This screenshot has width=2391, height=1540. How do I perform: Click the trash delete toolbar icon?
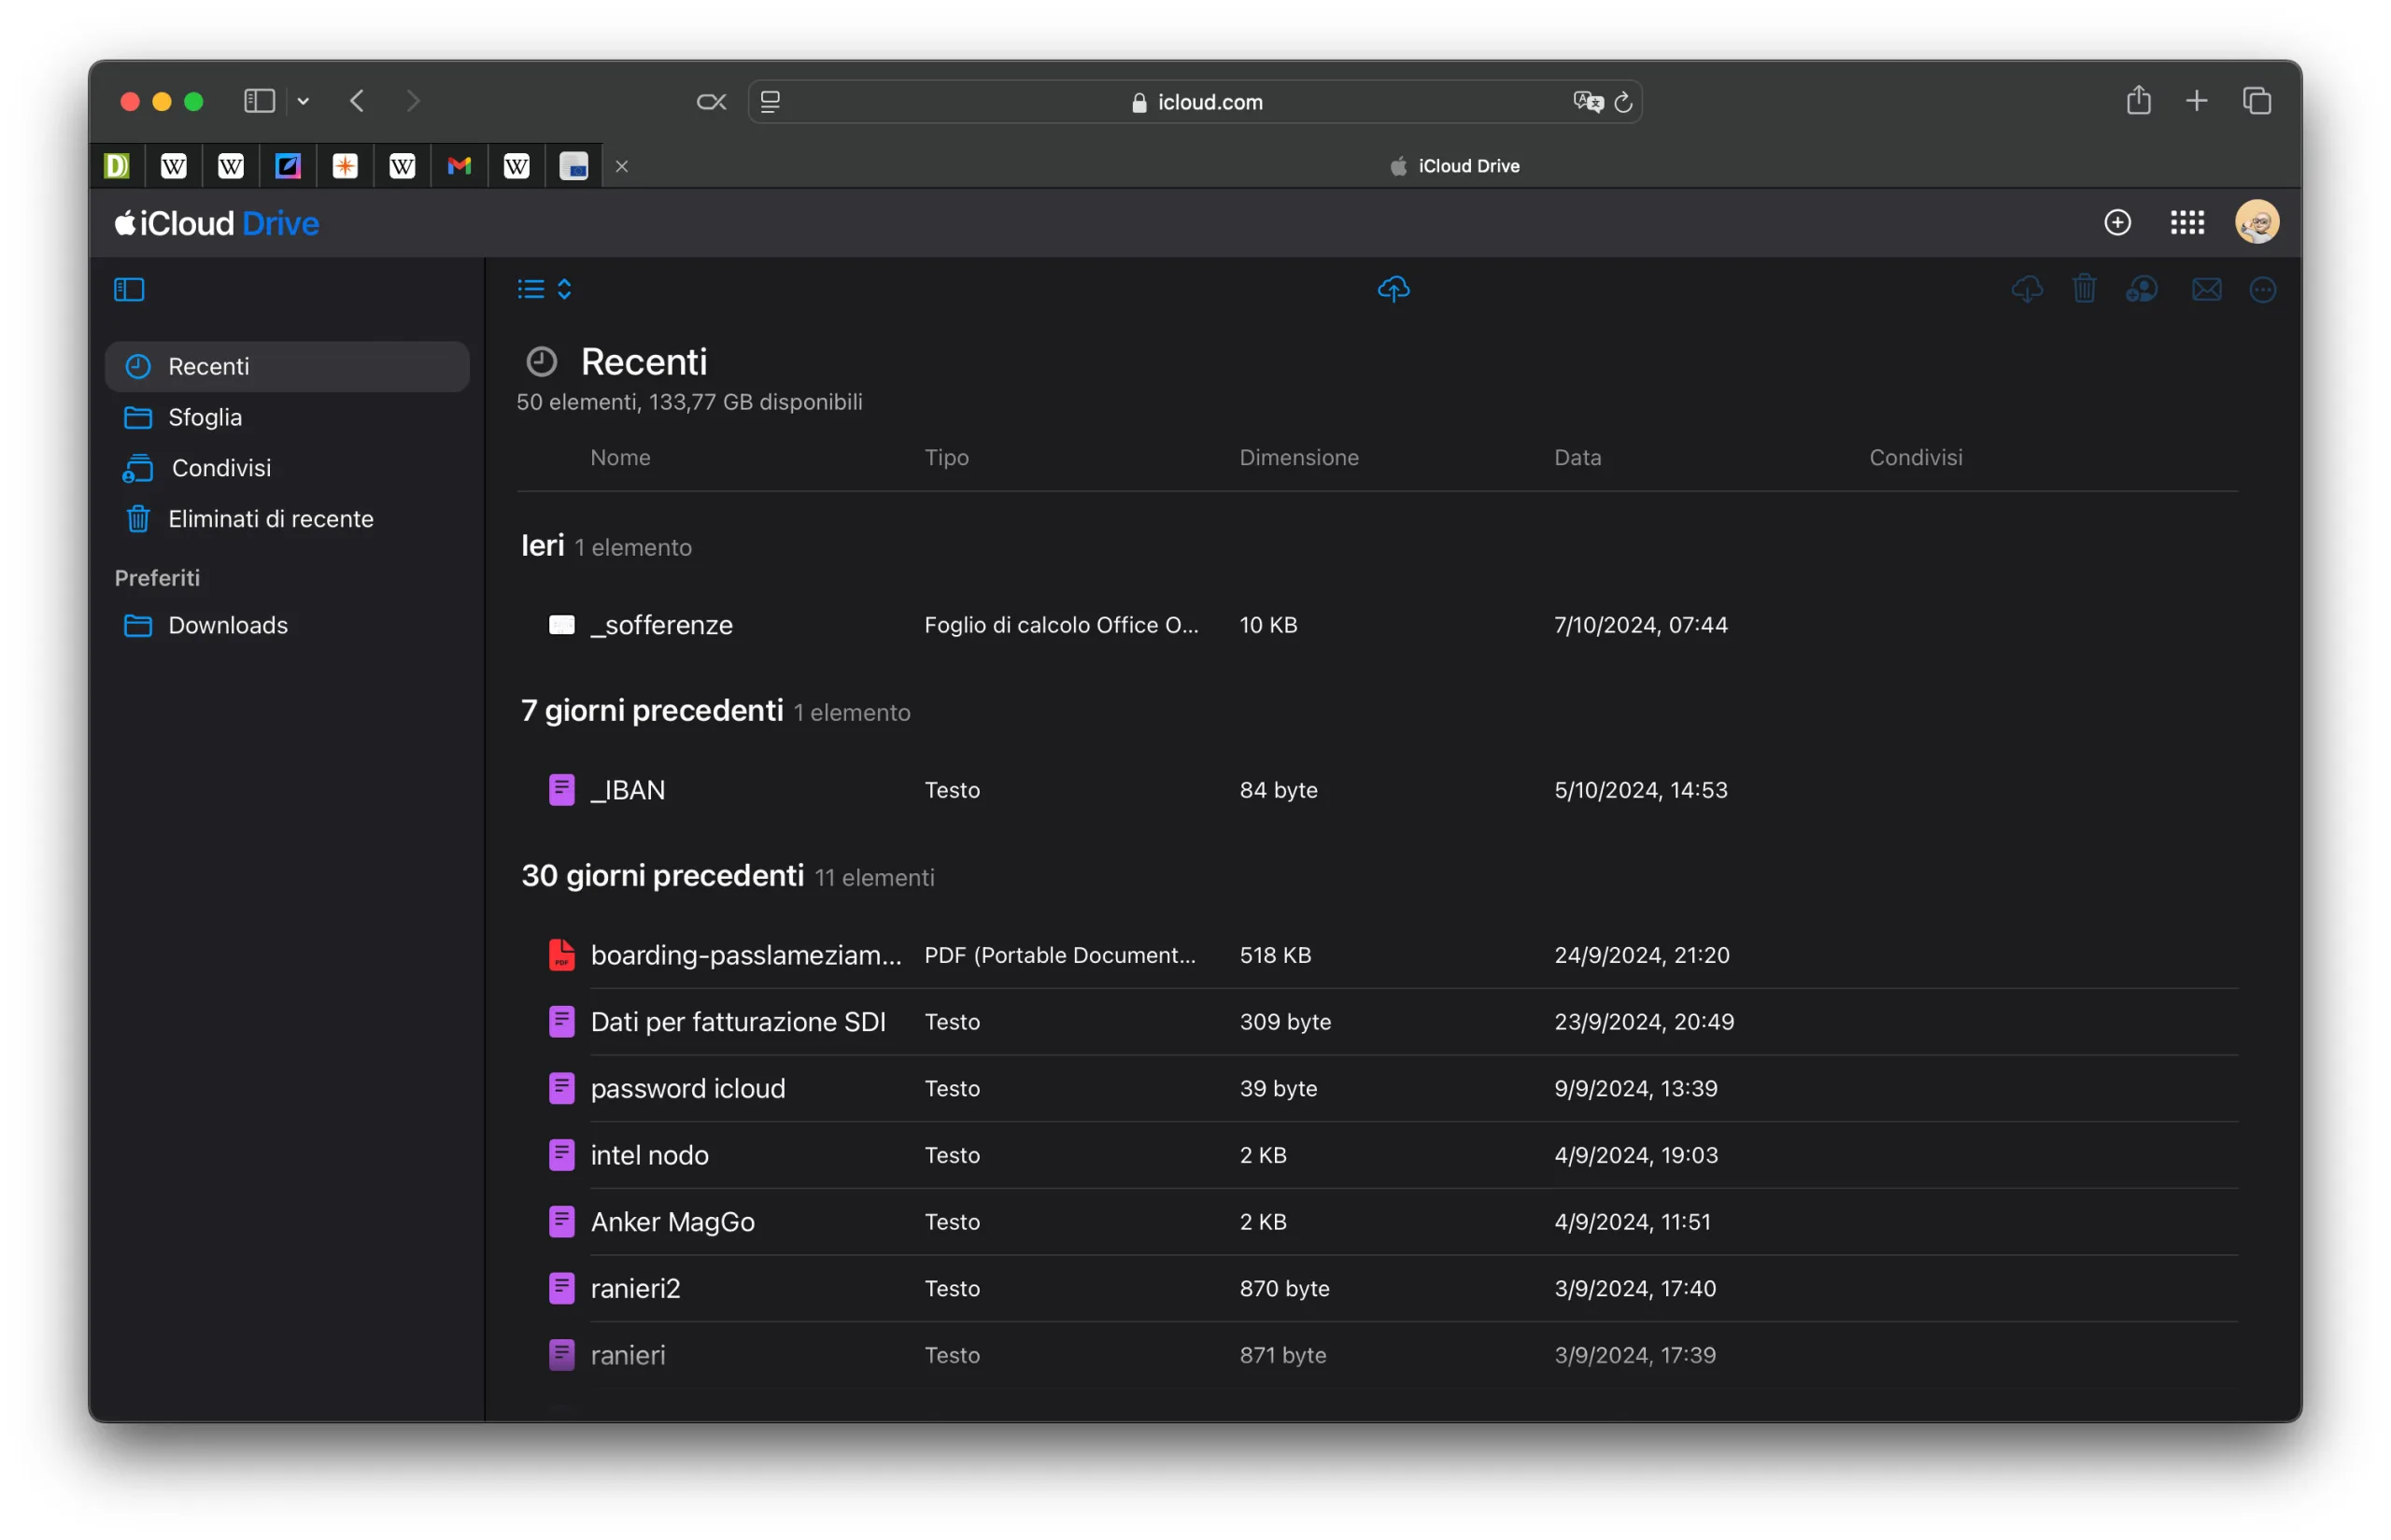(x=2084, y=290)
